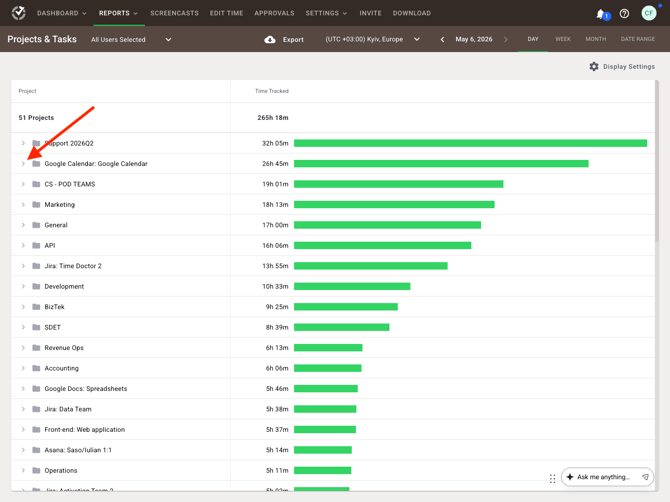
Task: Click the Google Calendar folder icon
Action: click(36, 164)
